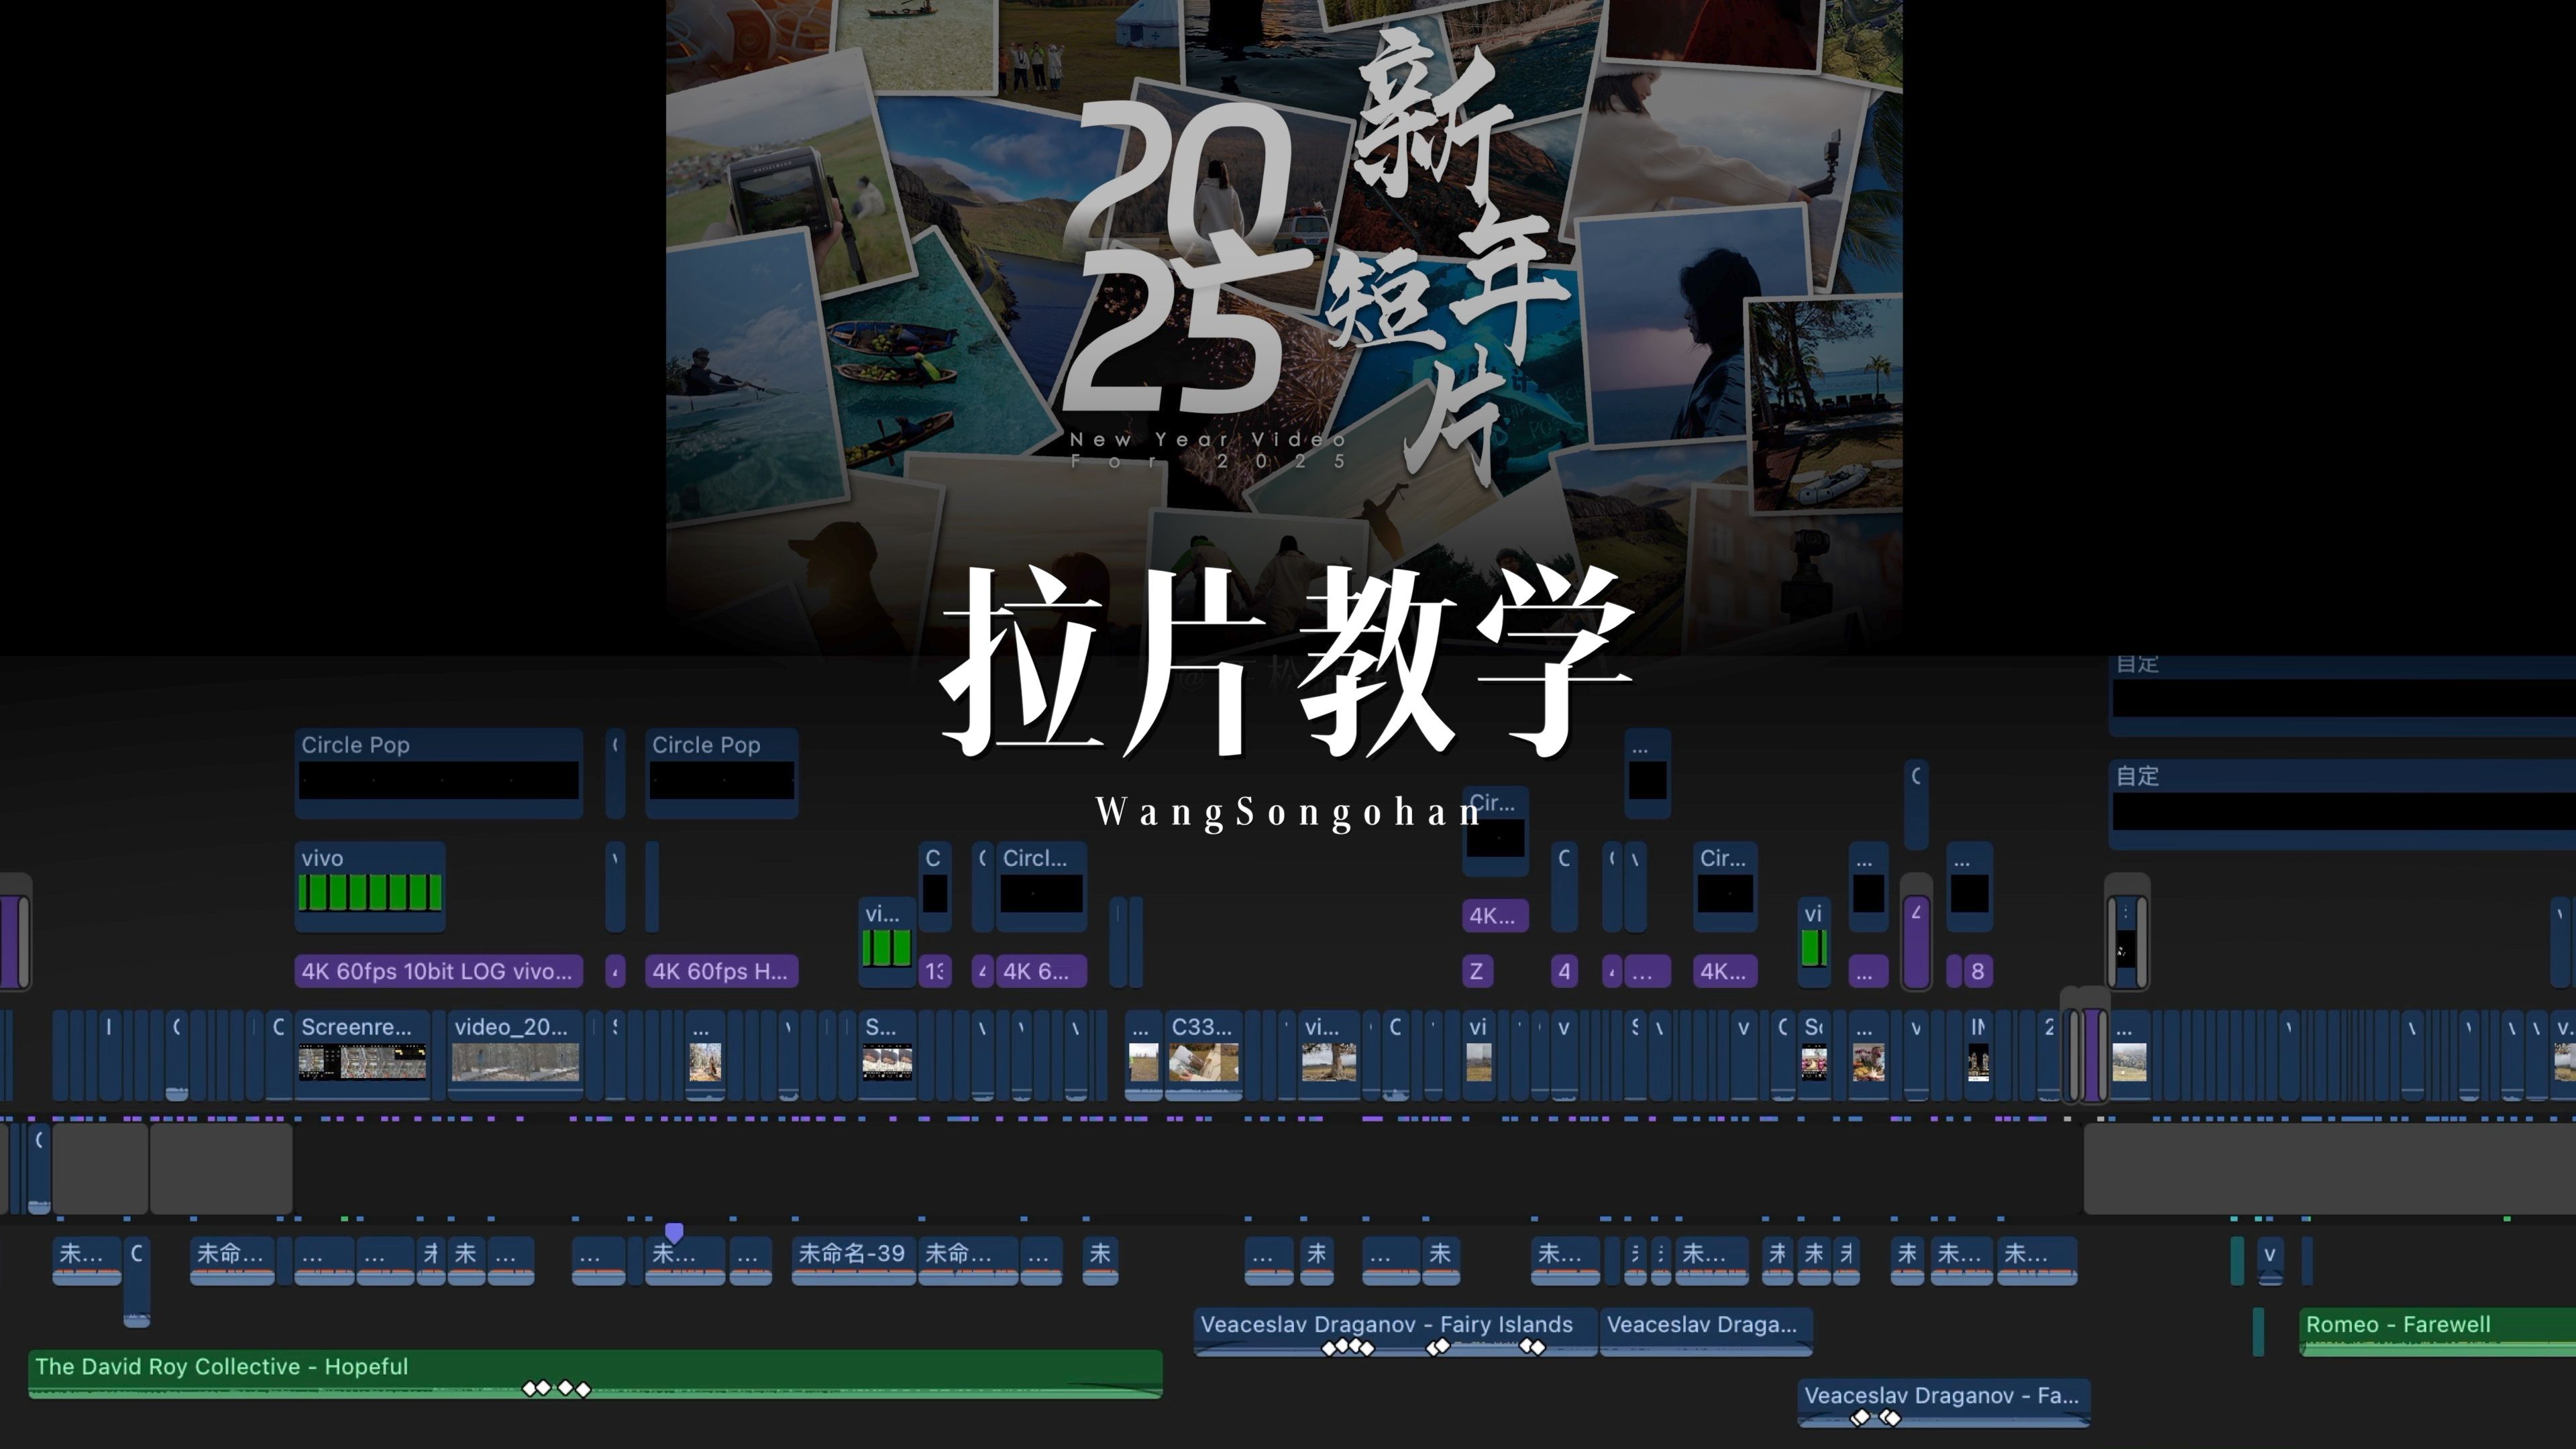Select the Veaceslav Draganov - Fa... audio clip
The height and width of the screenshot is (1449, 2576).
(1944, 1403)
